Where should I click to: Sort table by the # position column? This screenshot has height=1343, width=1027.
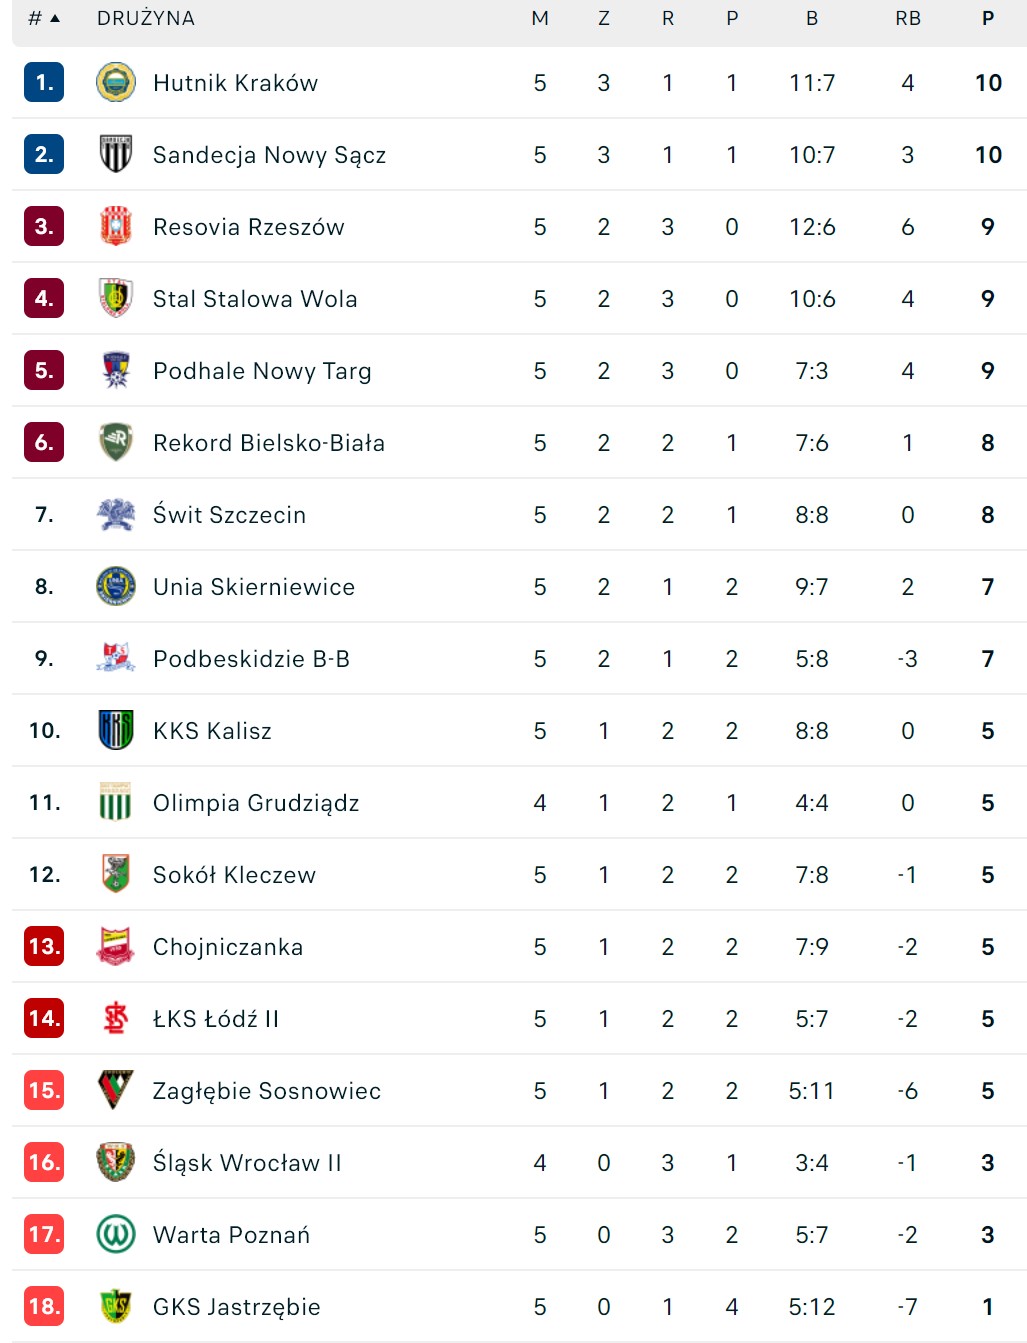43,19
